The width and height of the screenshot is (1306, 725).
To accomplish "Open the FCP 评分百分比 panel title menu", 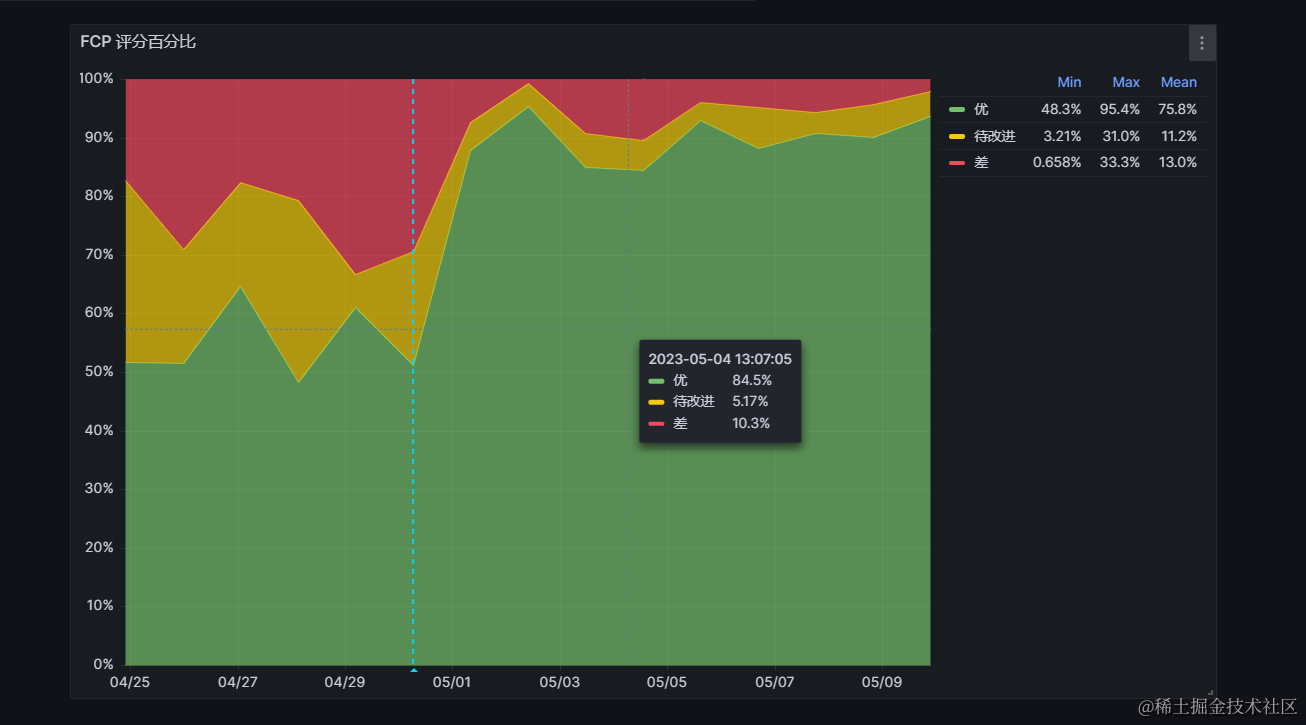I will point(138,42).
